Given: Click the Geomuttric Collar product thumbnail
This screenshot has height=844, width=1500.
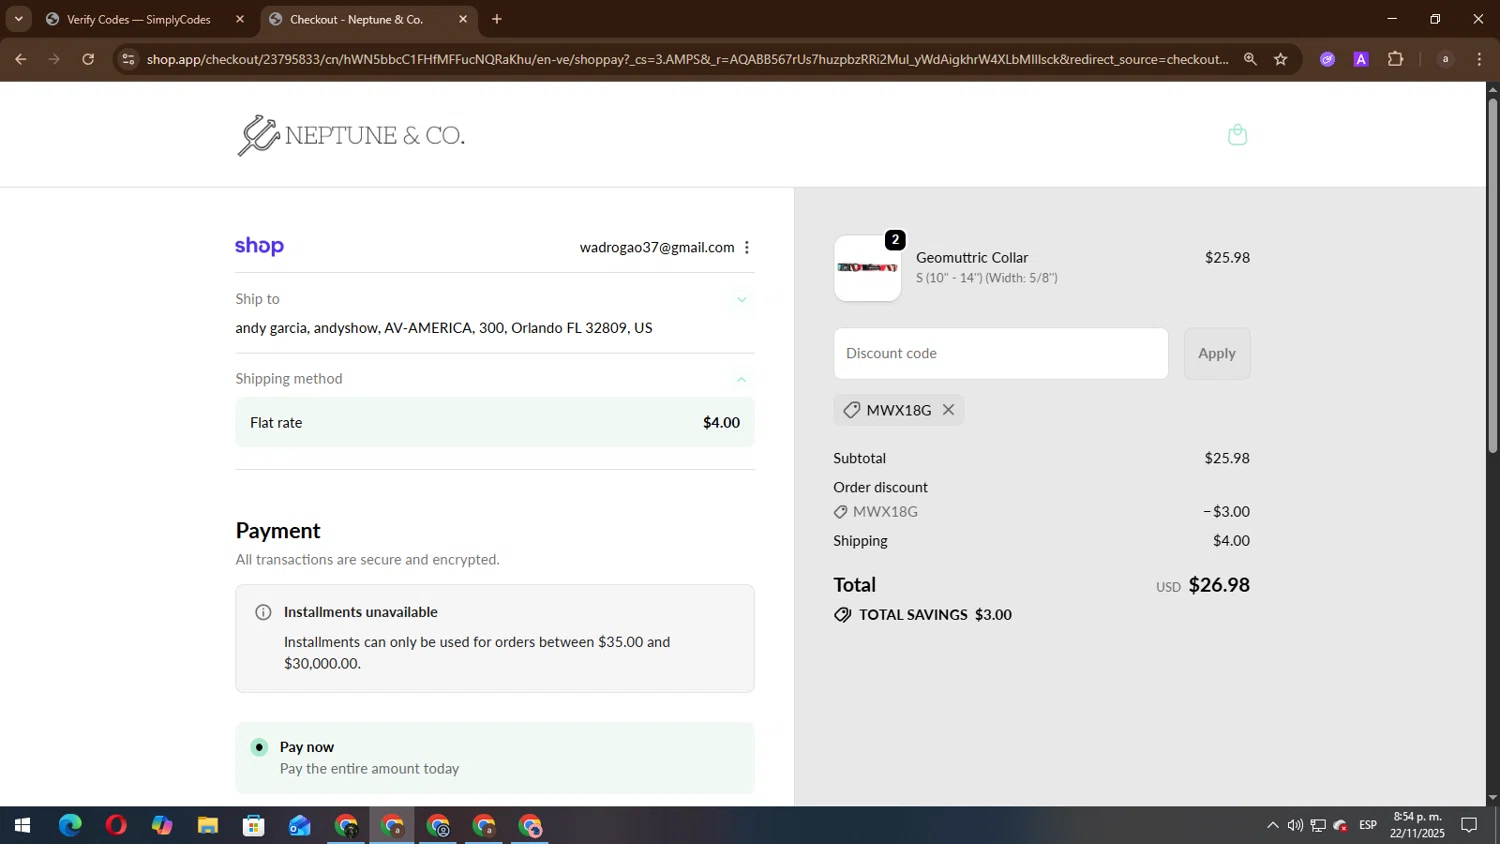Looking at the screenshot, I should [868, 268].
